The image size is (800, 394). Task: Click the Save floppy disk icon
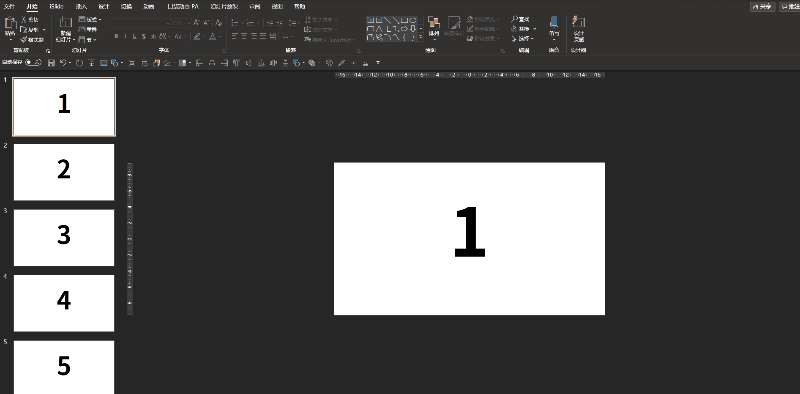(x=51, y=63)
